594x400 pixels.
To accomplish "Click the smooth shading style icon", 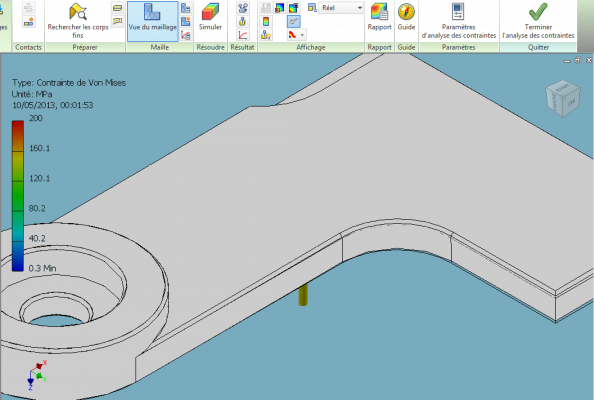I will [x=292, y=35].
